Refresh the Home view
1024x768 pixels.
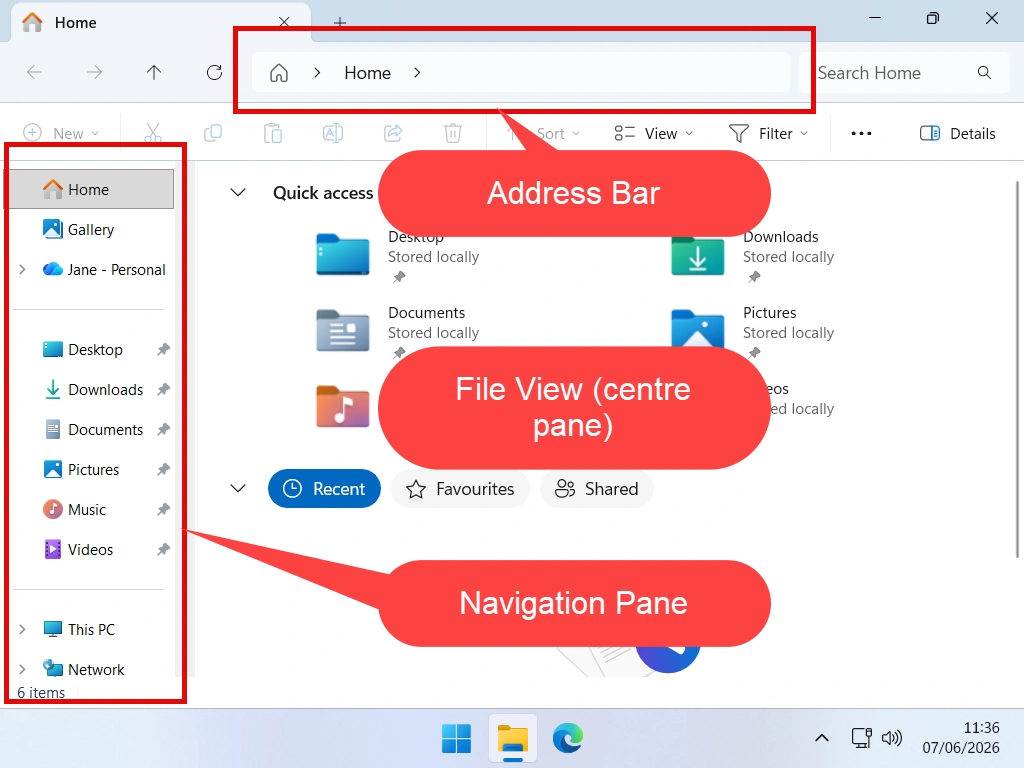tap(214, 72)
